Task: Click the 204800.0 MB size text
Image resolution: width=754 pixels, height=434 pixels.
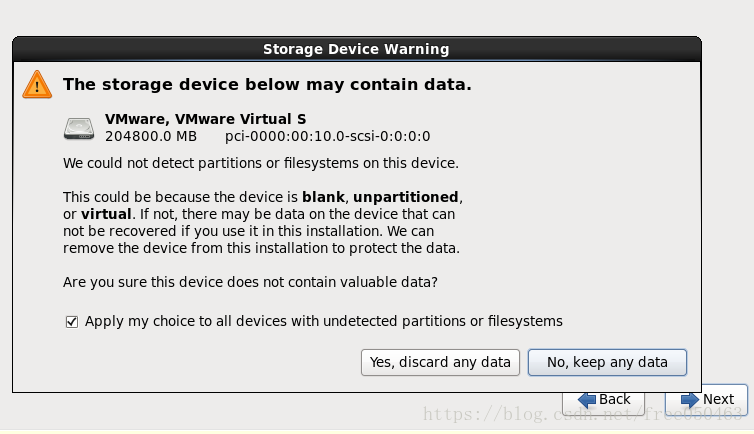Action: coord(151,136)
